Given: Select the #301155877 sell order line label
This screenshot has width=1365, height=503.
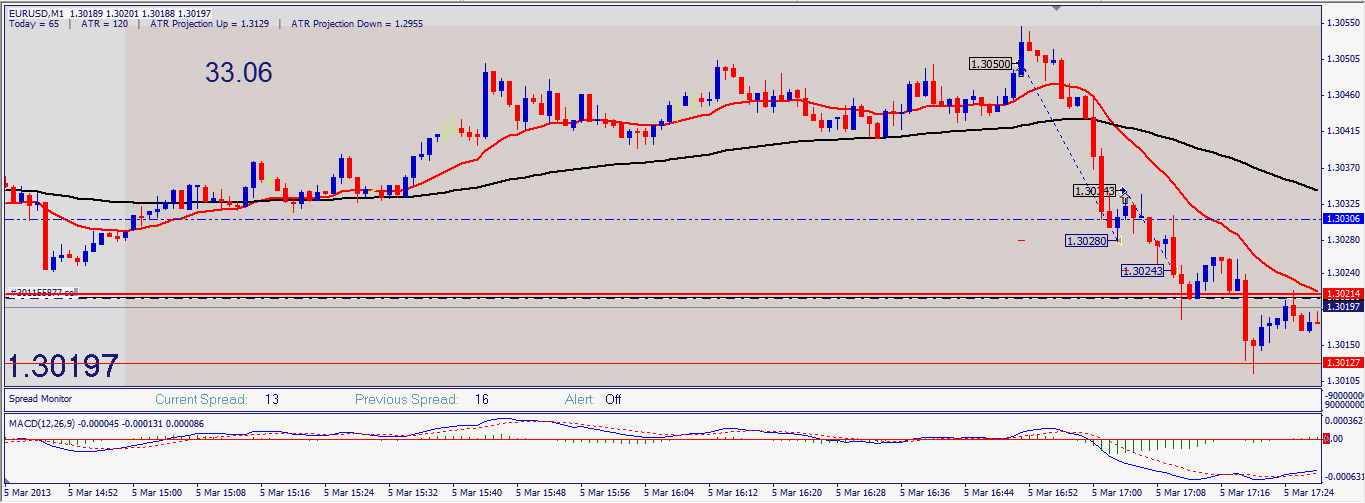Looking at the screenshot, I should [x=43, y=293].
